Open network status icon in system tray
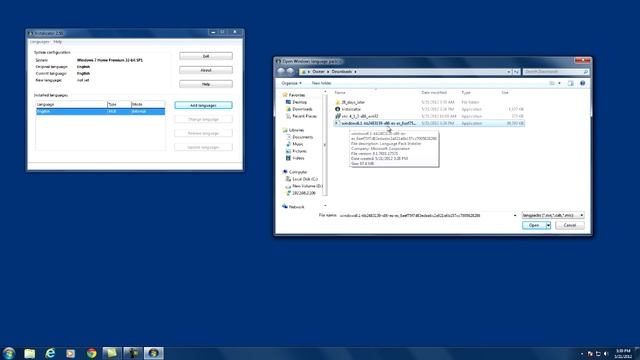Image resolution: width=640 pixels, height=360 pixels. coord(598,353)
